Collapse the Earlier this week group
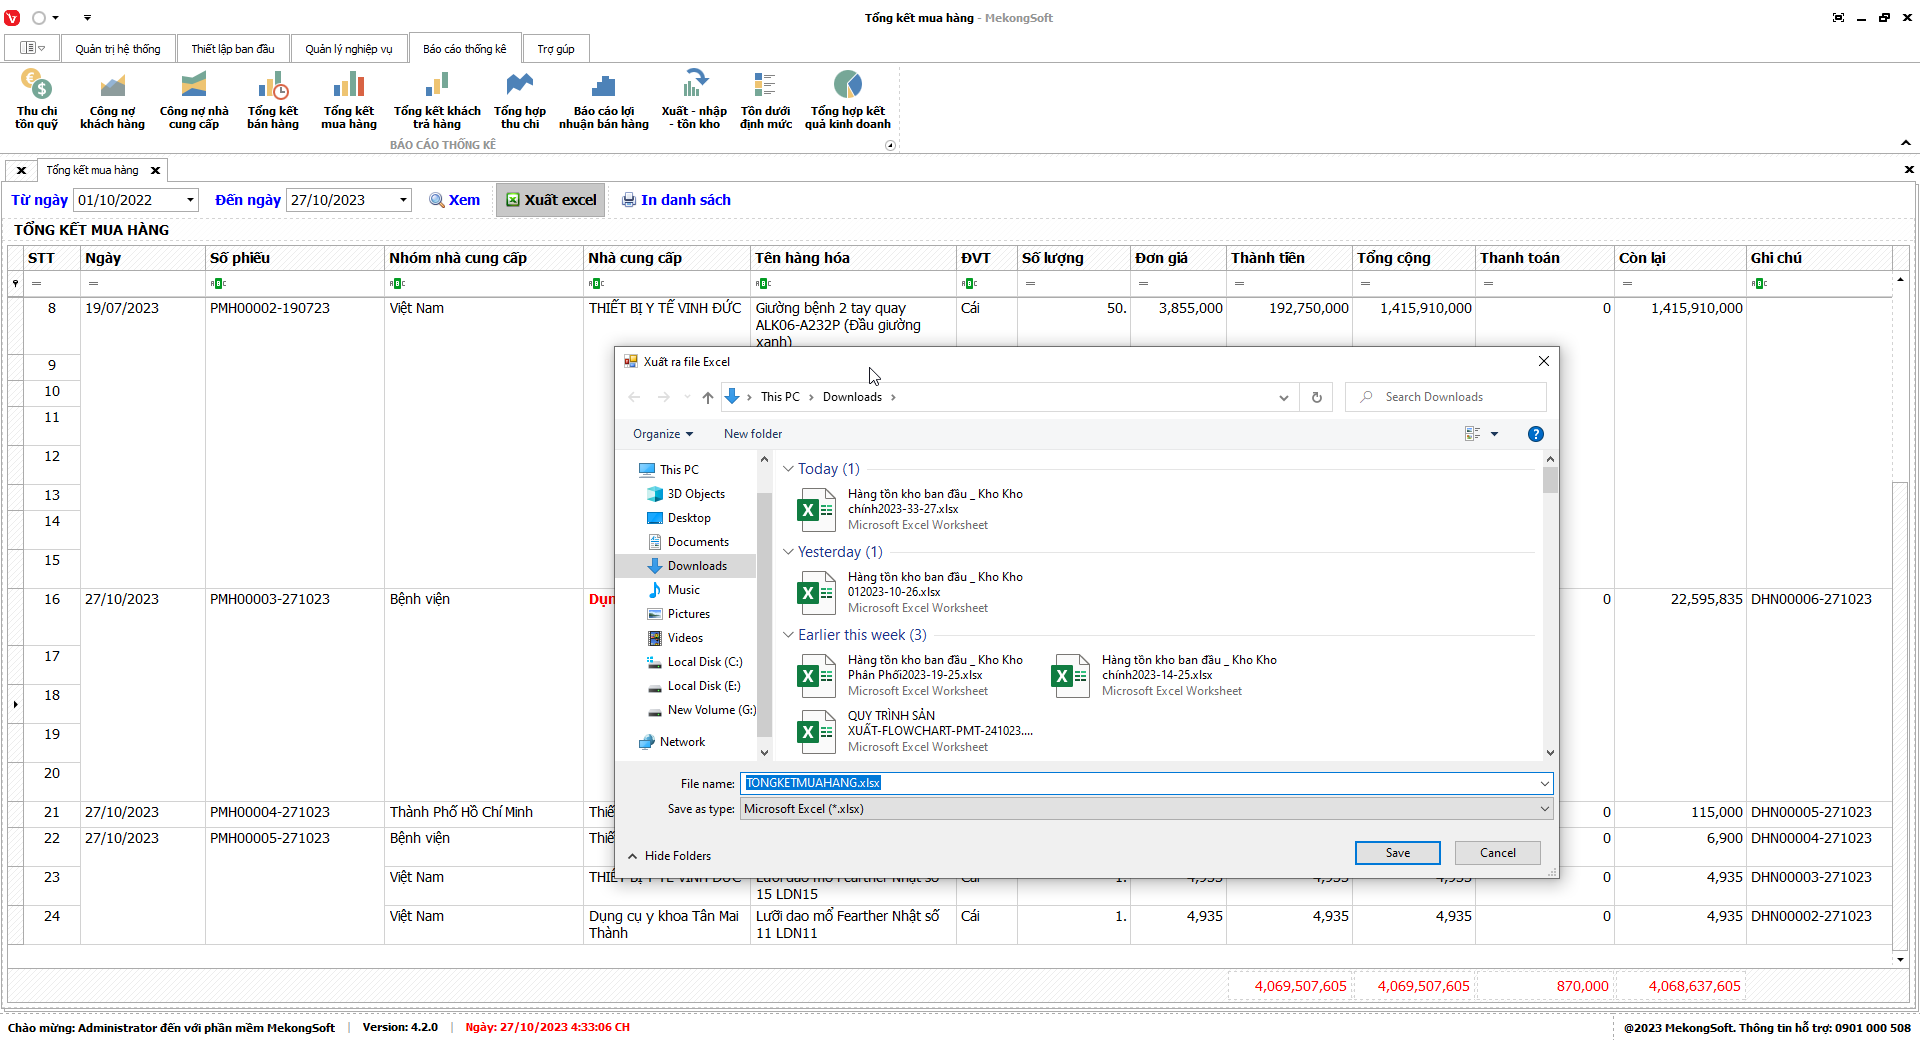 [788, 635]
